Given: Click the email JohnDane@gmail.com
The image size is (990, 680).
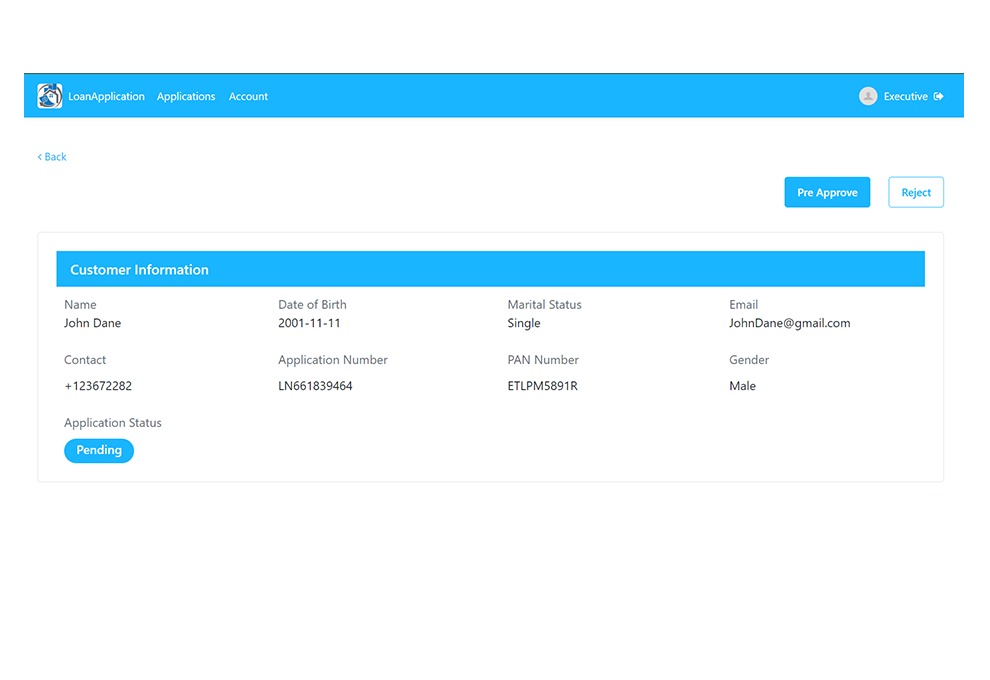Looking at the screenshot, I should point(789,323).
